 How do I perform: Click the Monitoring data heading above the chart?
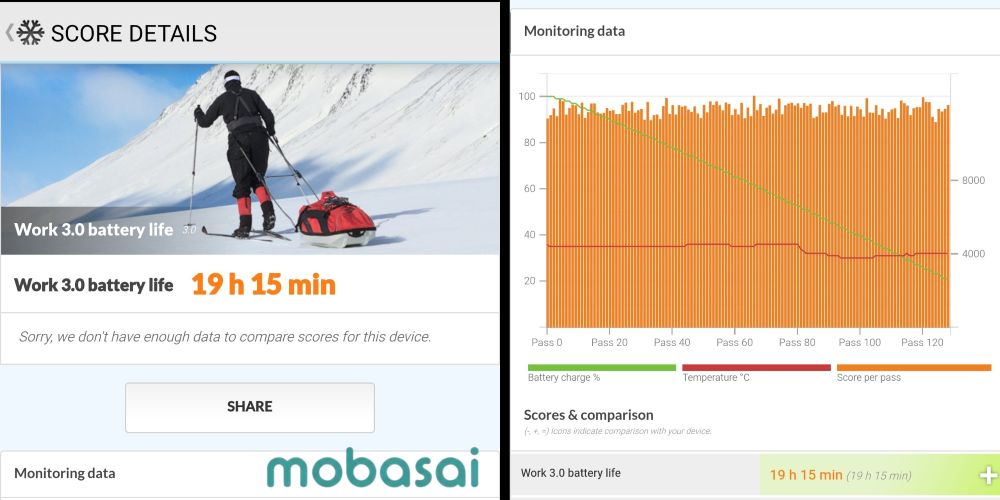coord(574,31)
